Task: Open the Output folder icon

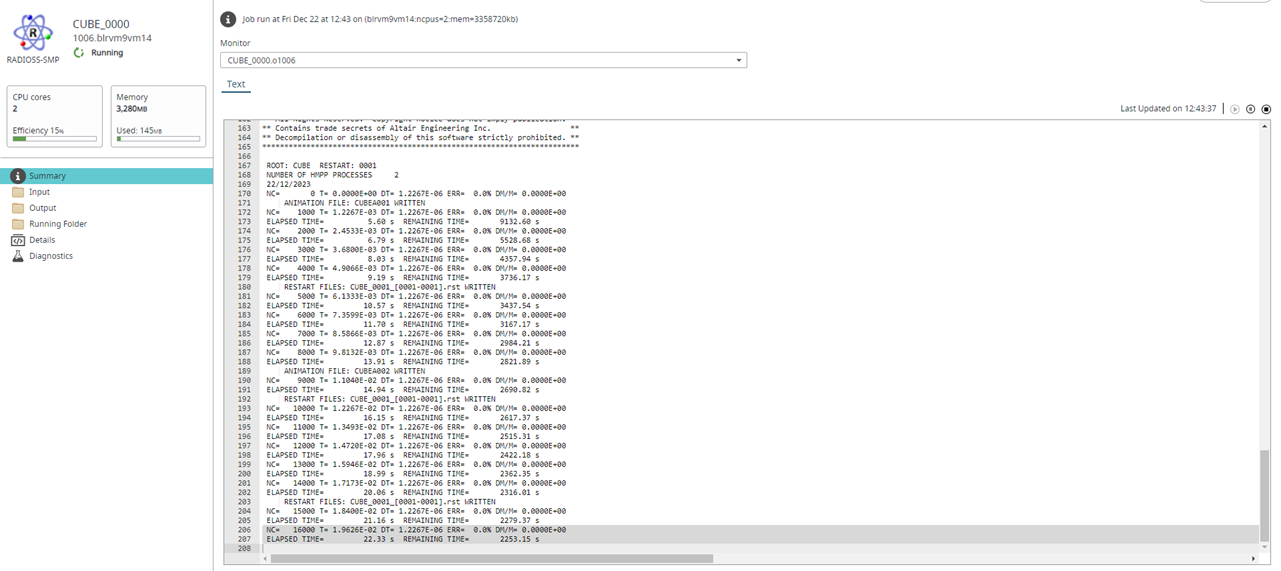Action: point(18,208)
